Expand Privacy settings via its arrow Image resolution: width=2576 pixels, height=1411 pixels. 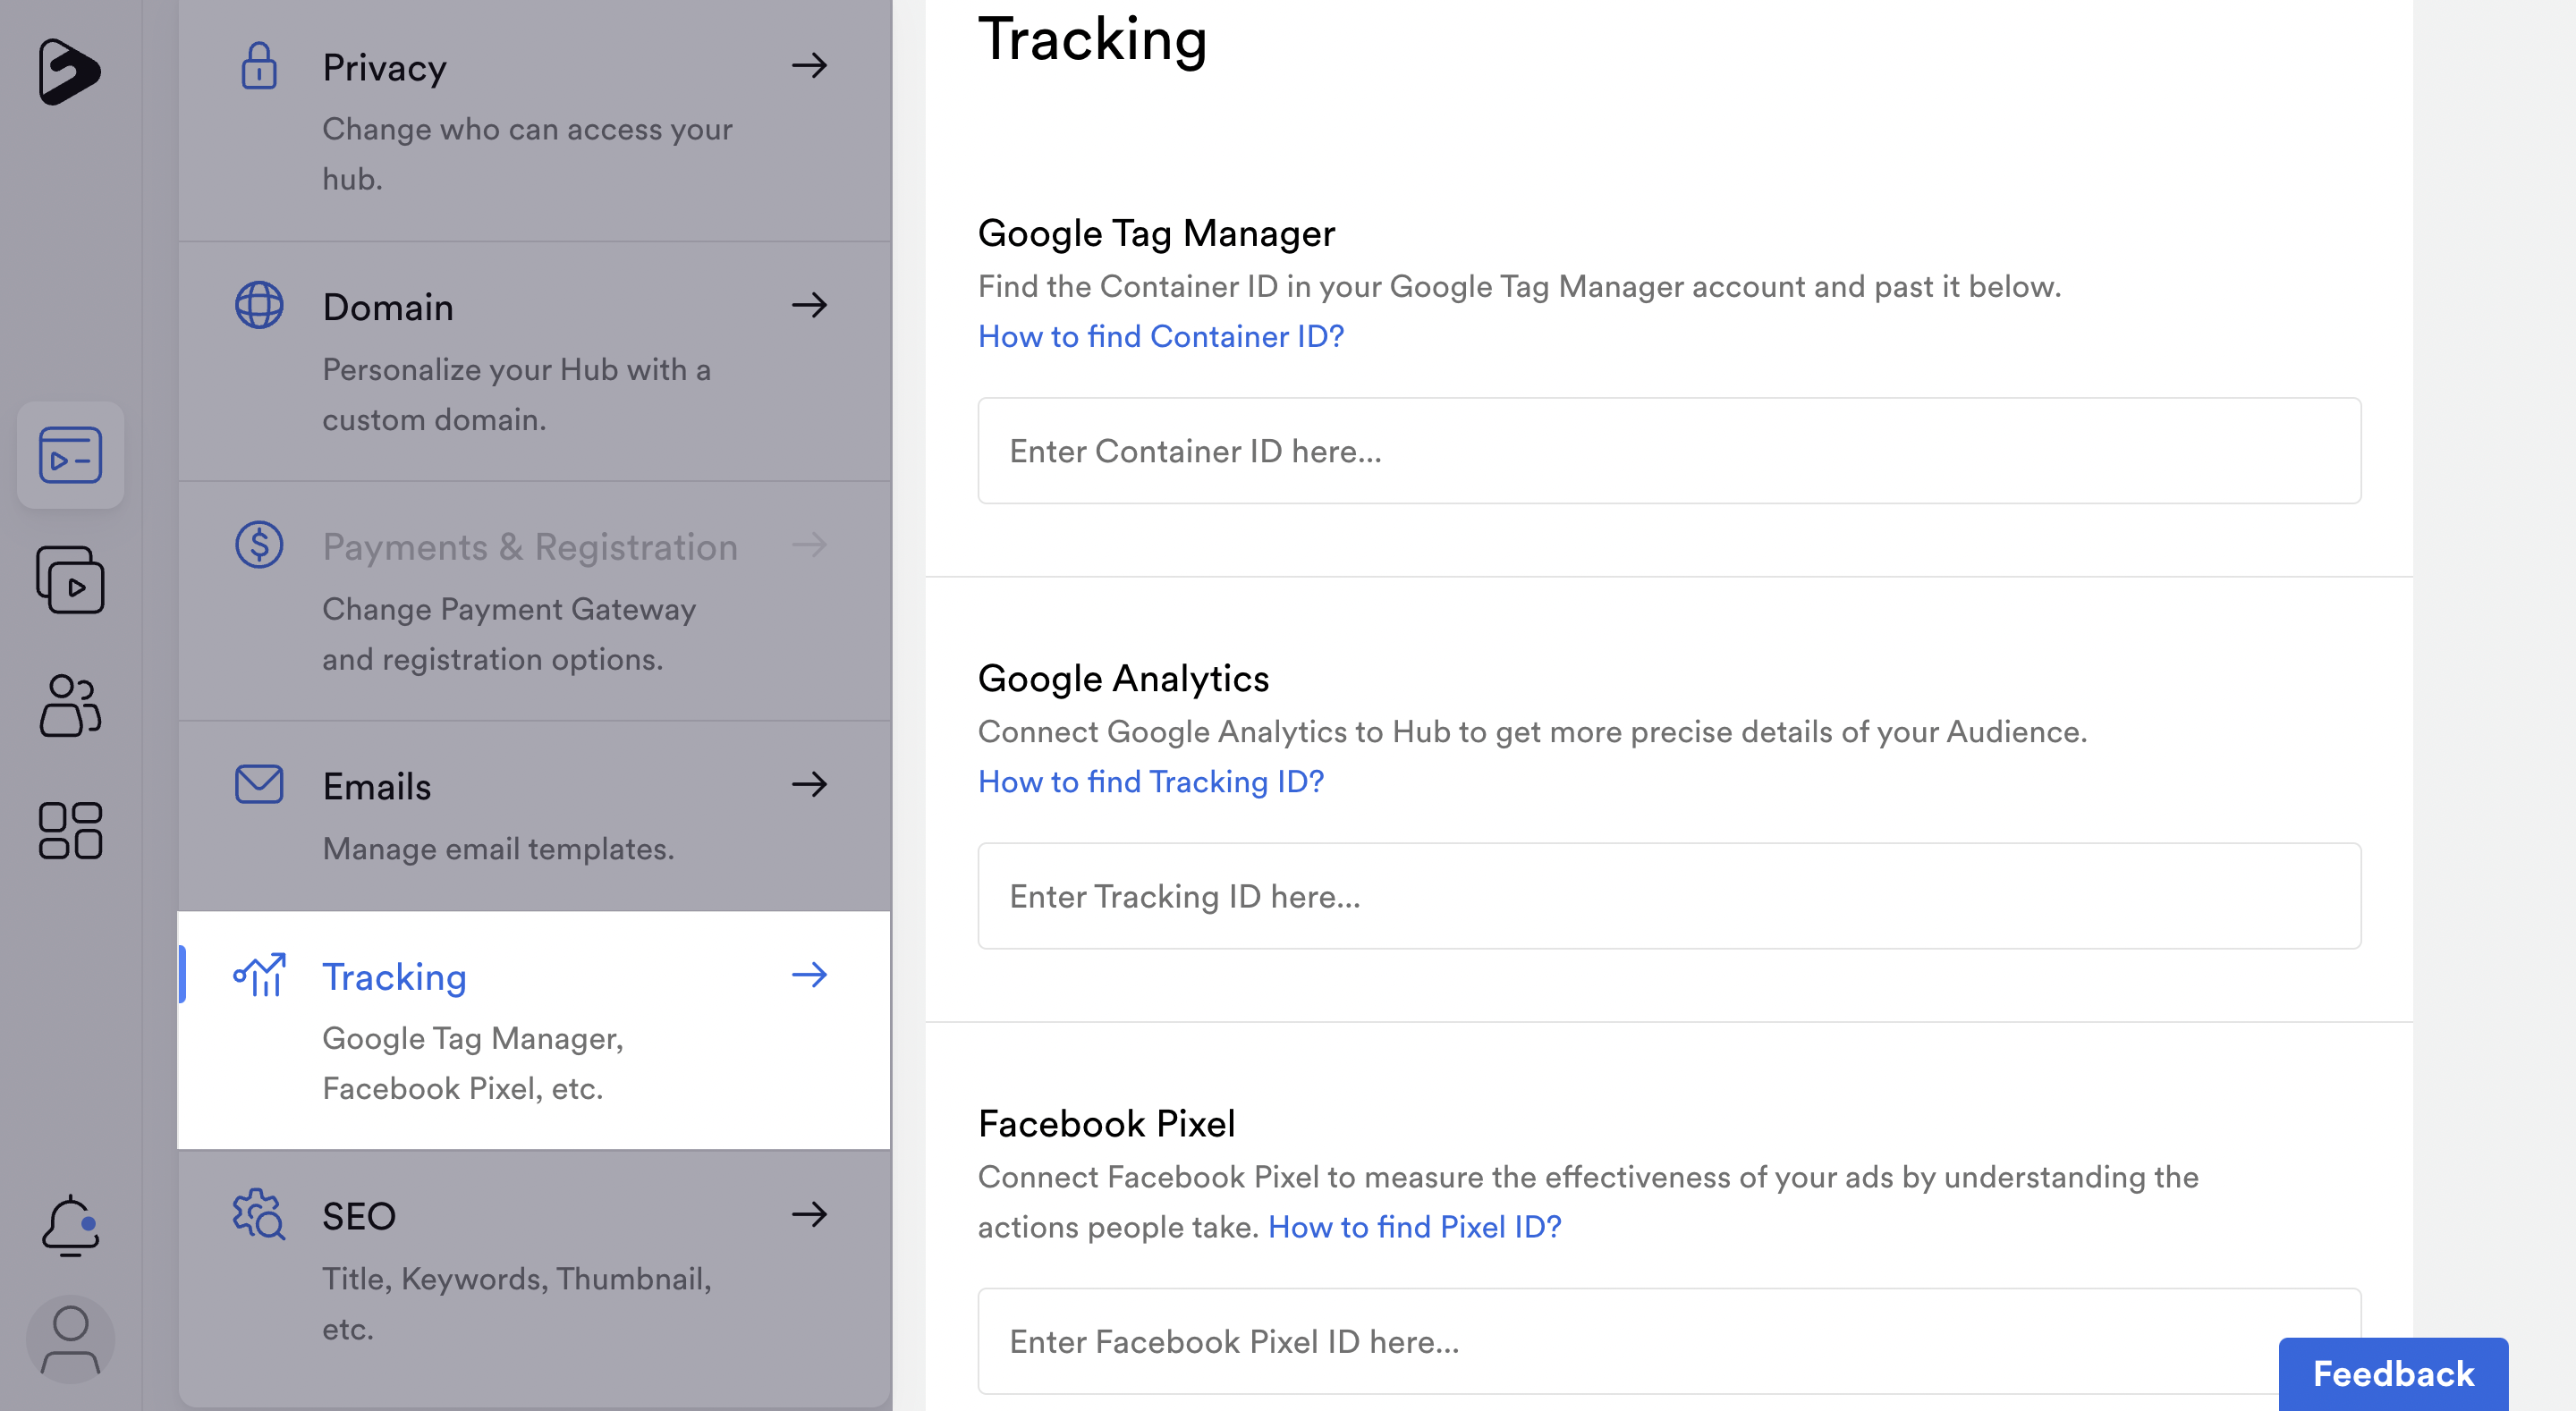[810, 66]
